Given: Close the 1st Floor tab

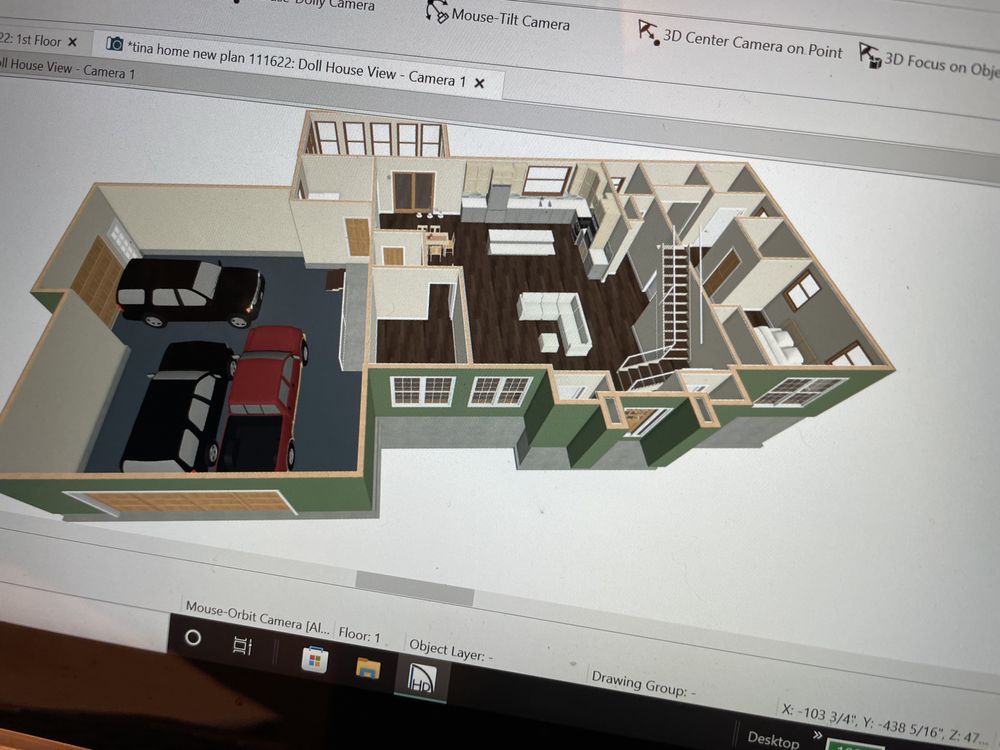Looking at the screenshot, I should coord(72,42).
